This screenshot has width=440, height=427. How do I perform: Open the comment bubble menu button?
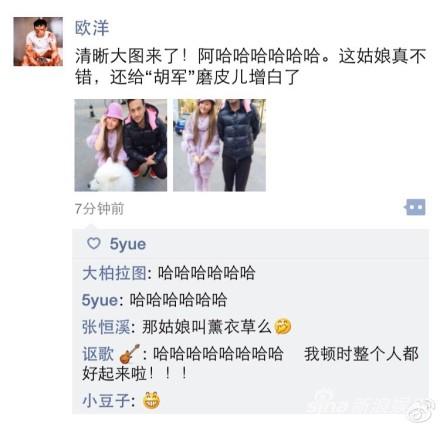[415, 207]
